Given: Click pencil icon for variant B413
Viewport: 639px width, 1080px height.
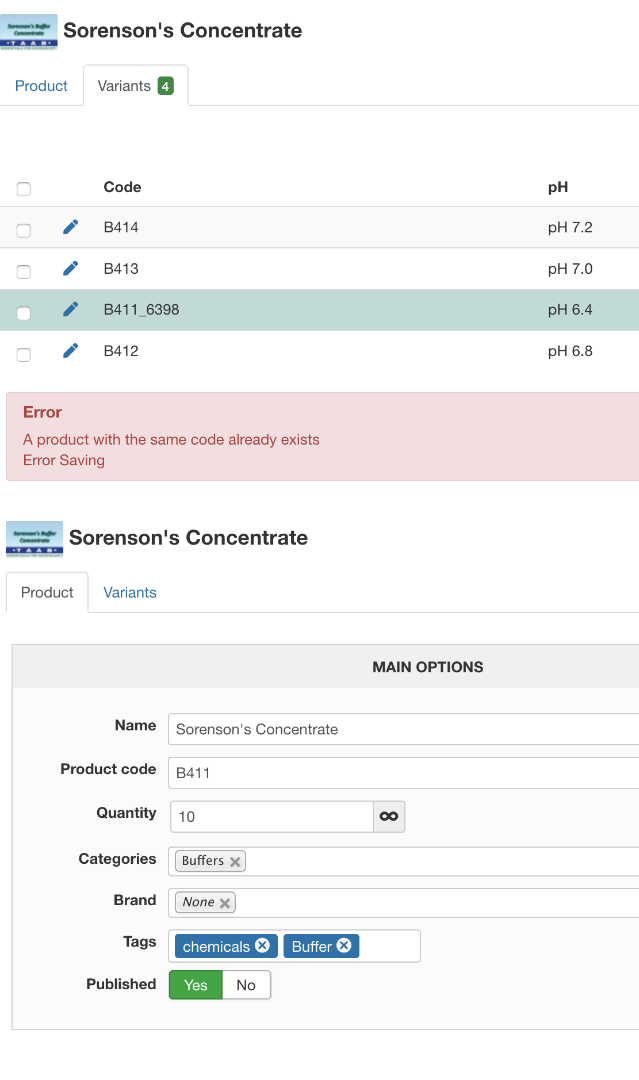Looking at the screenshot, I should (x=70, y=268).
